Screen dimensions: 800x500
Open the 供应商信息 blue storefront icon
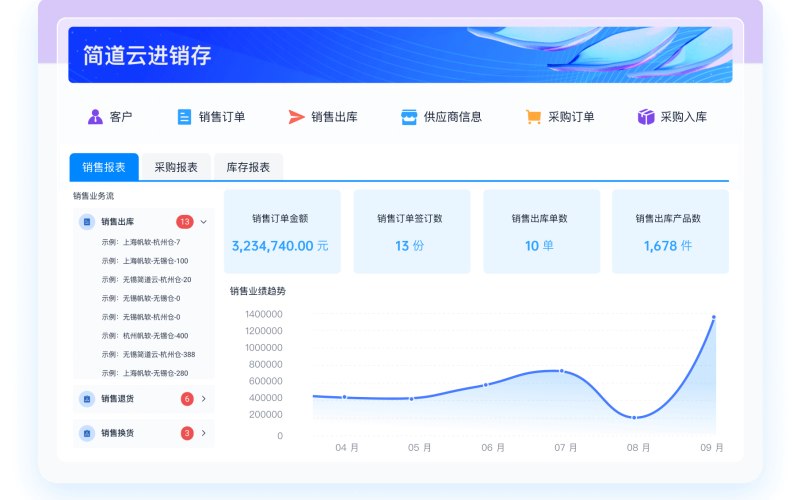[409, 117]
